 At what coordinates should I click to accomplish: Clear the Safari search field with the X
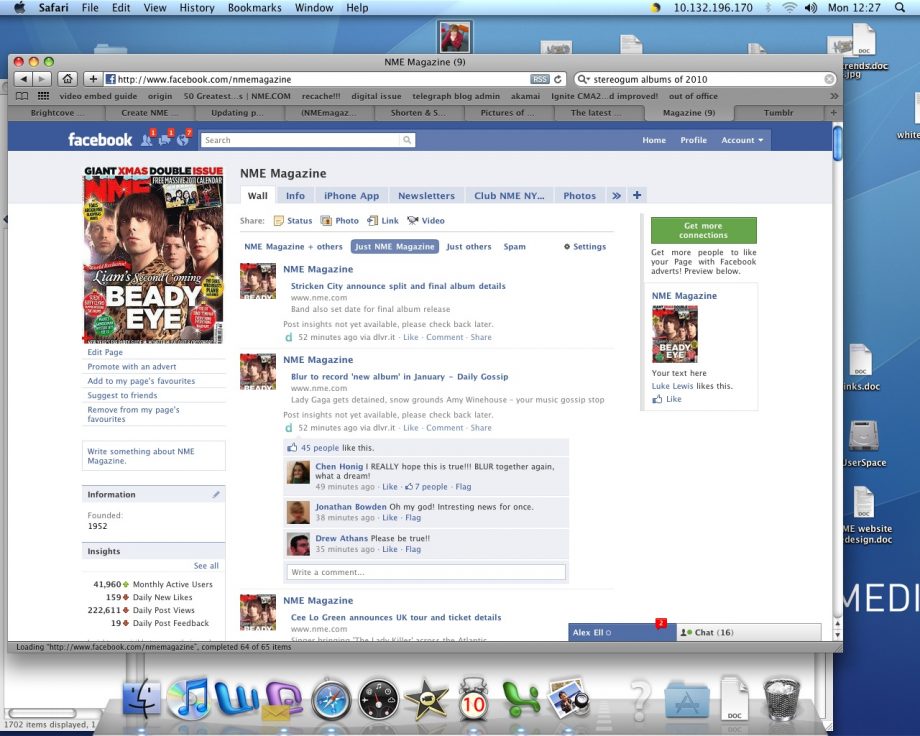point(828,79)
